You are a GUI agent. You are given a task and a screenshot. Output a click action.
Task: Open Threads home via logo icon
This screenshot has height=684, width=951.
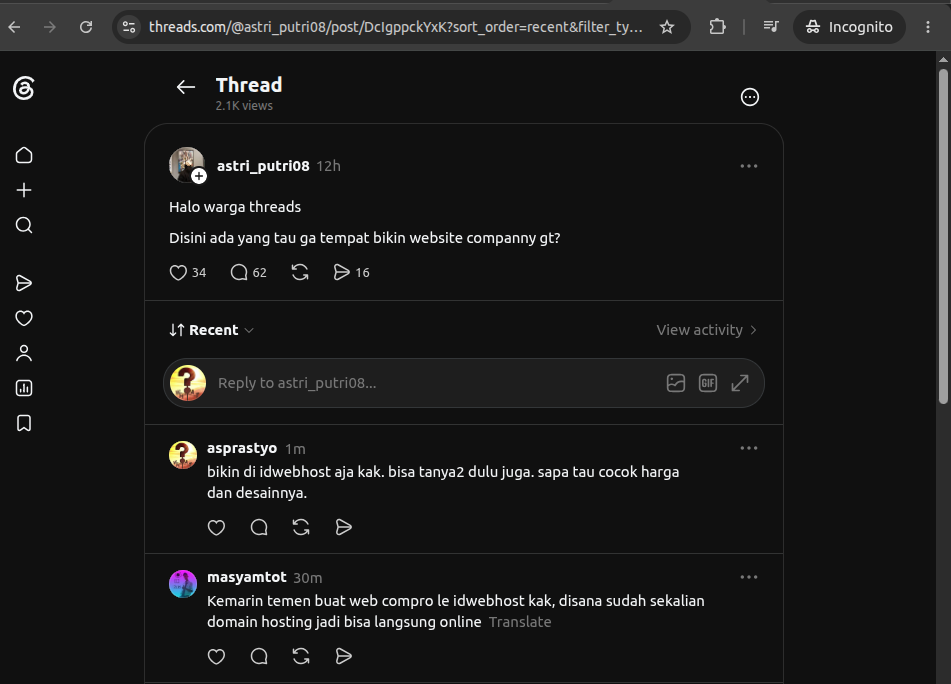[24, 89]
